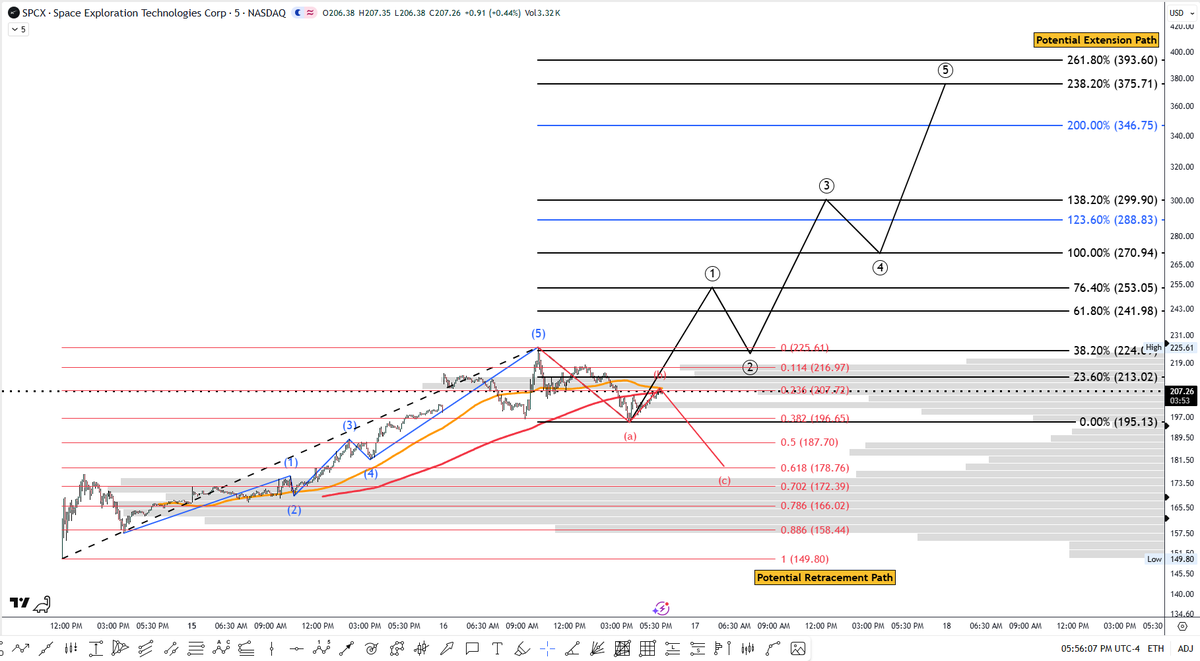Click the TradingView logo
Image resolution: width=1200 pixels, height=661 pixels.
click(x=18, y=603)
